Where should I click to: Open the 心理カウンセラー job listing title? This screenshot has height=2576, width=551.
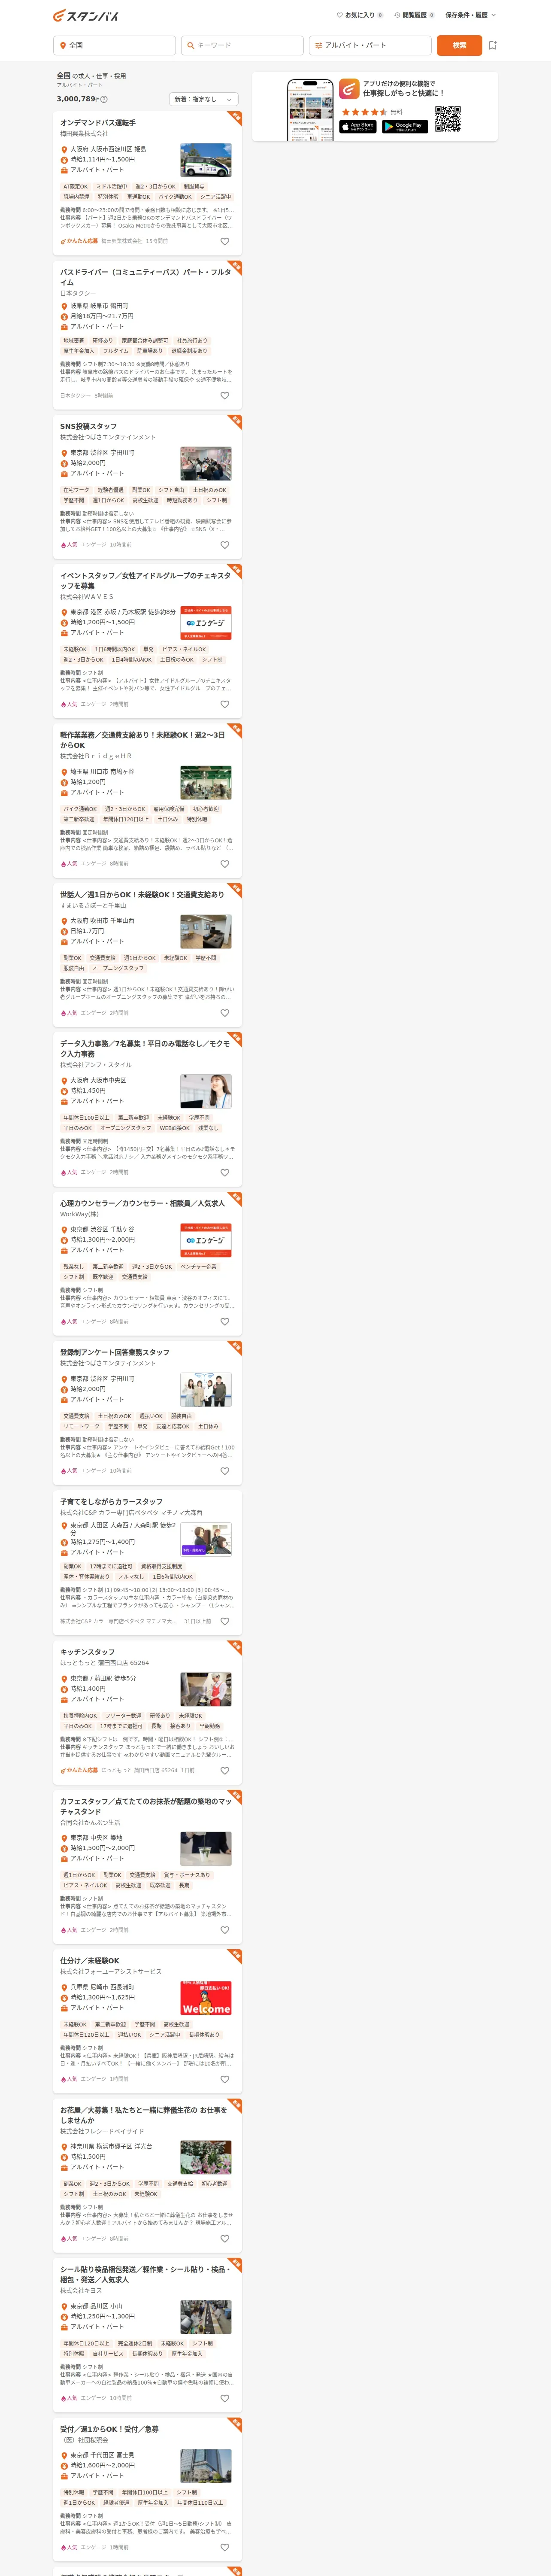click(x=143, y=1203)
